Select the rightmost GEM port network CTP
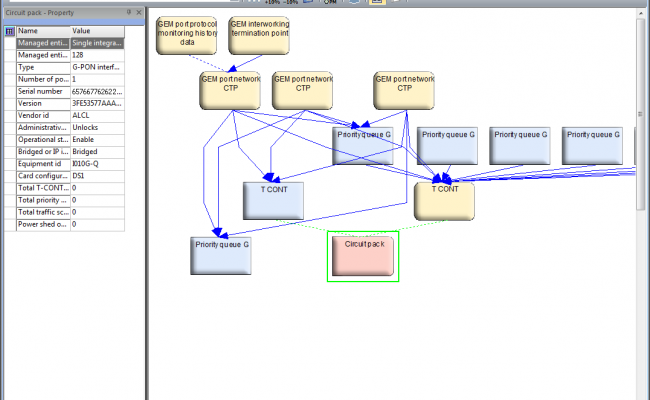This screenshot has width=650, height=400. click(404, 89)
